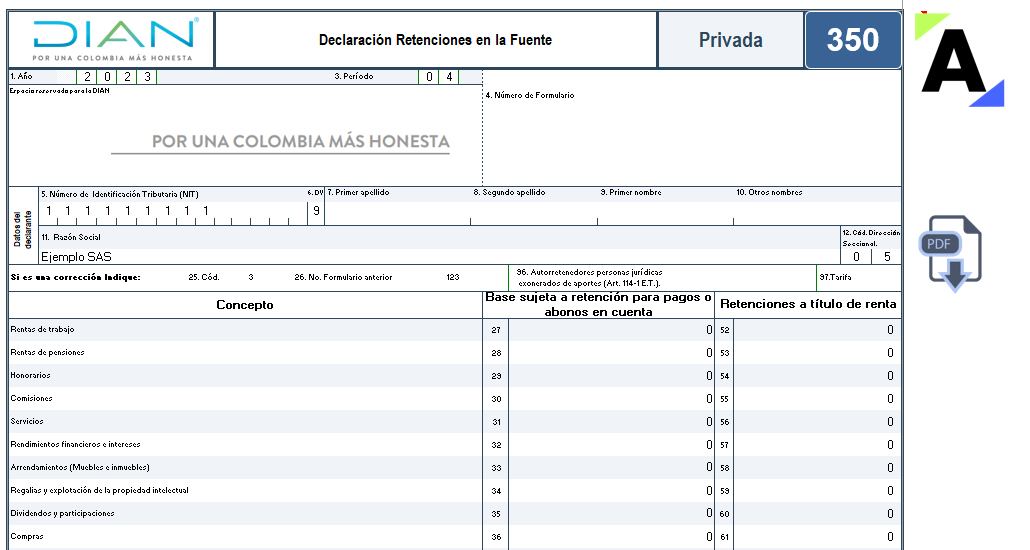The width and height of the screenshot is (1030, 550).
Task: Click box 61 retention value cell
Action: 817,537
